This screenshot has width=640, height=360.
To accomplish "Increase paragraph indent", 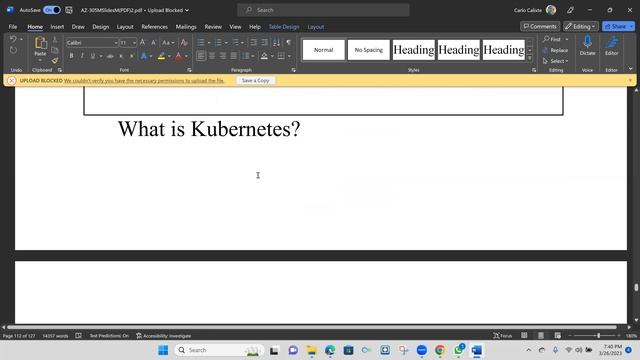I will coord(264,42).
